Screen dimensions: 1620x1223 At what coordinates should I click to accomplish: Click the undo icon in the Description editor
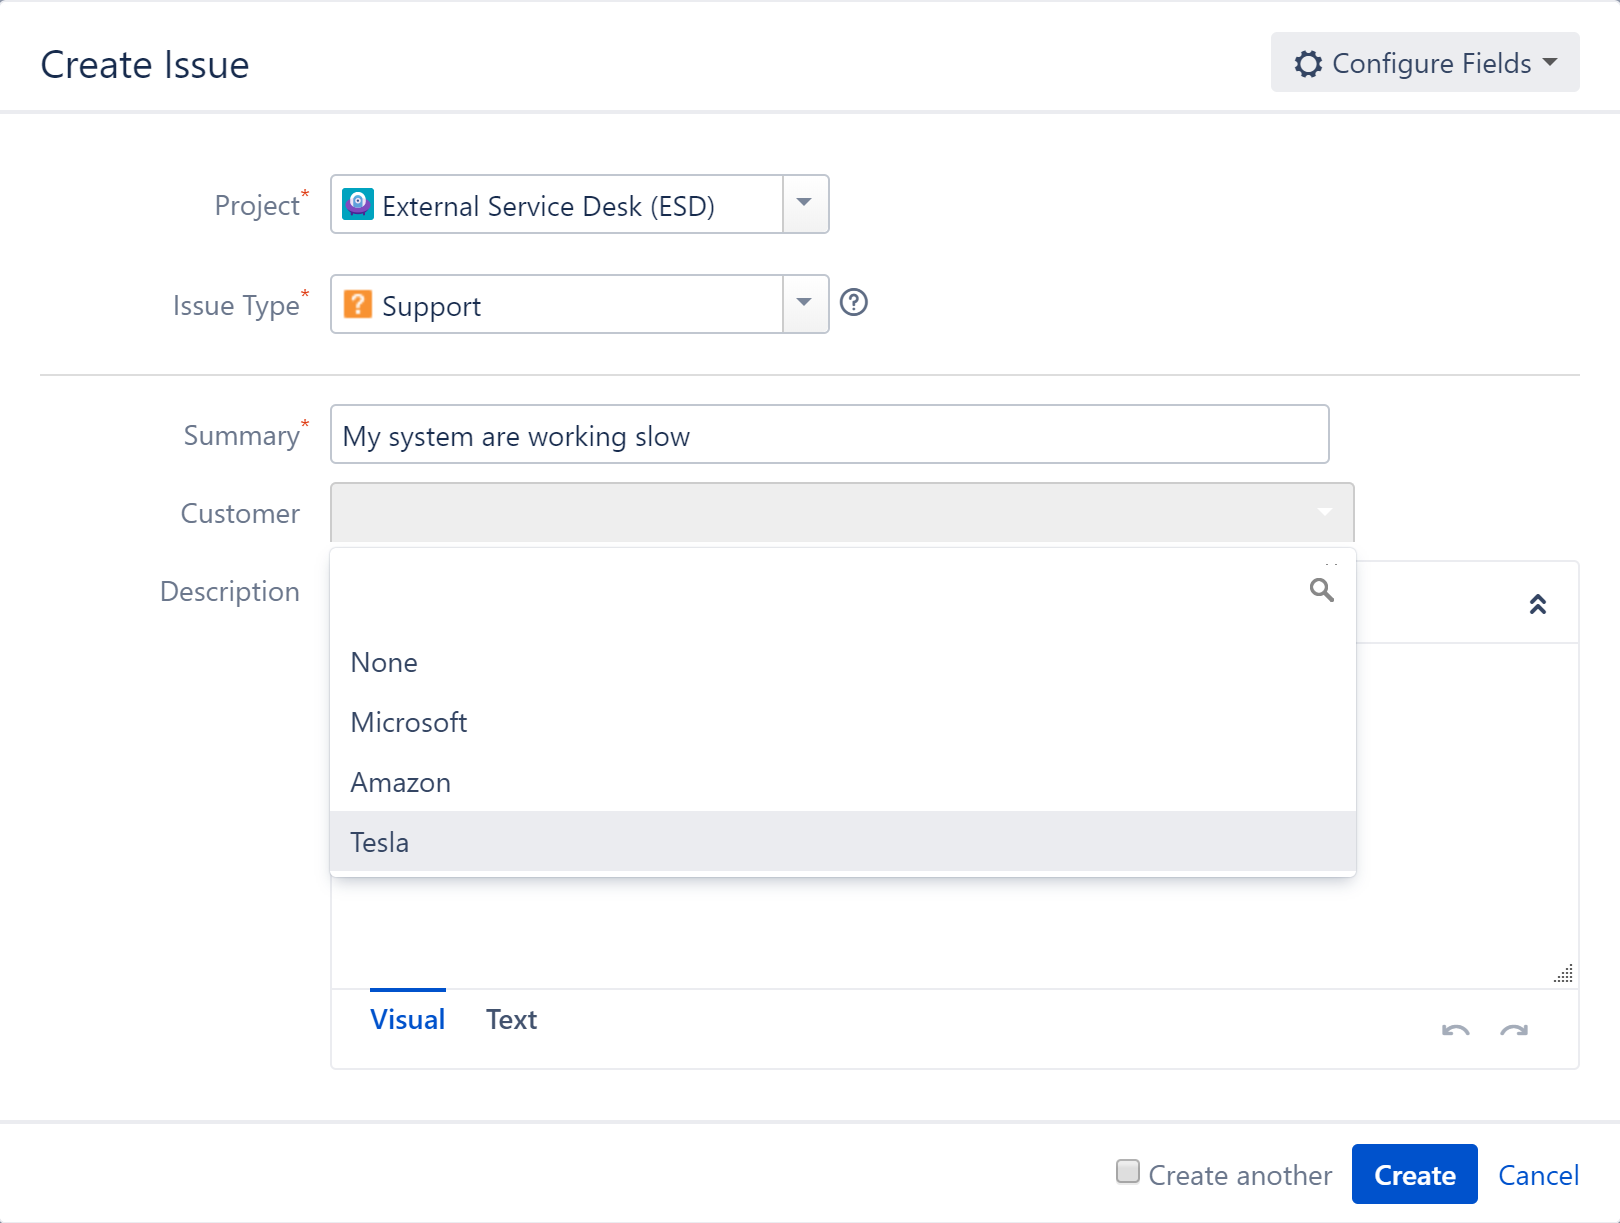[x=1456, y=1030]
